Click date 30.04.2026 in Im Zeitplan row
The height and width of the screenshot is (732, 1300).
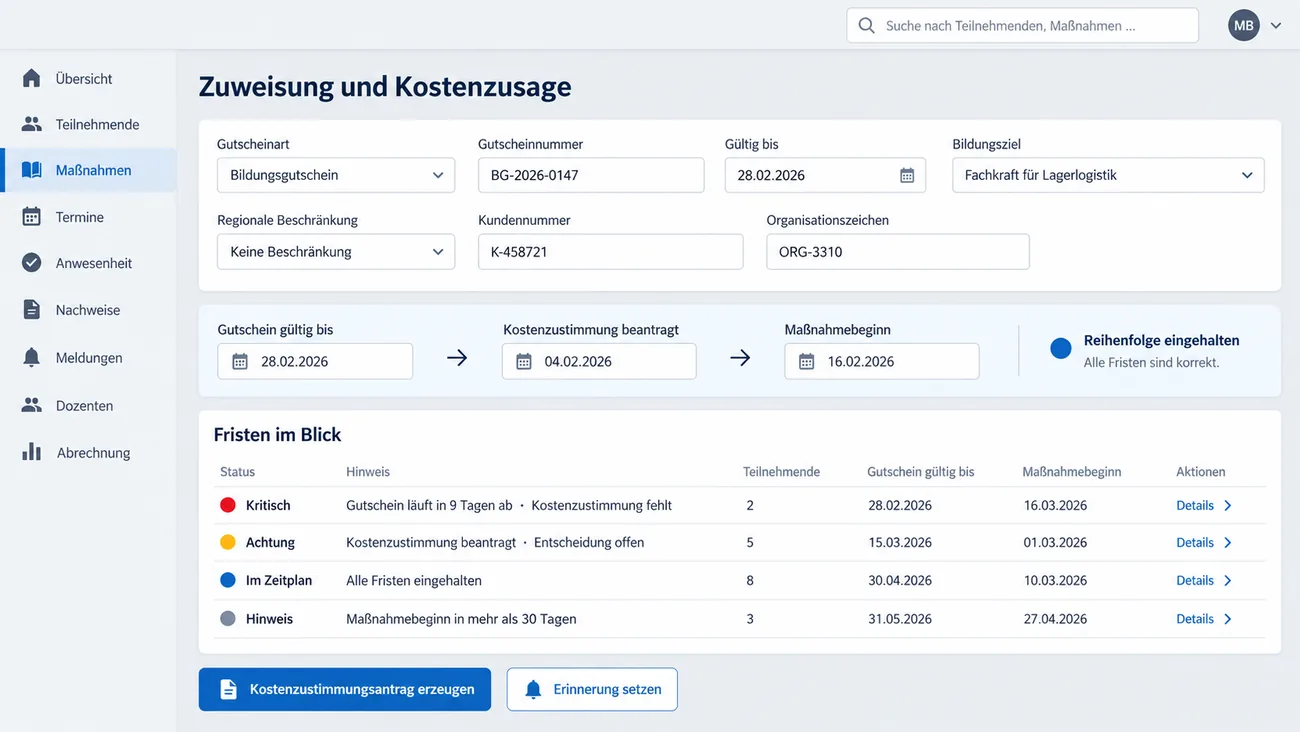click(900, 580)
